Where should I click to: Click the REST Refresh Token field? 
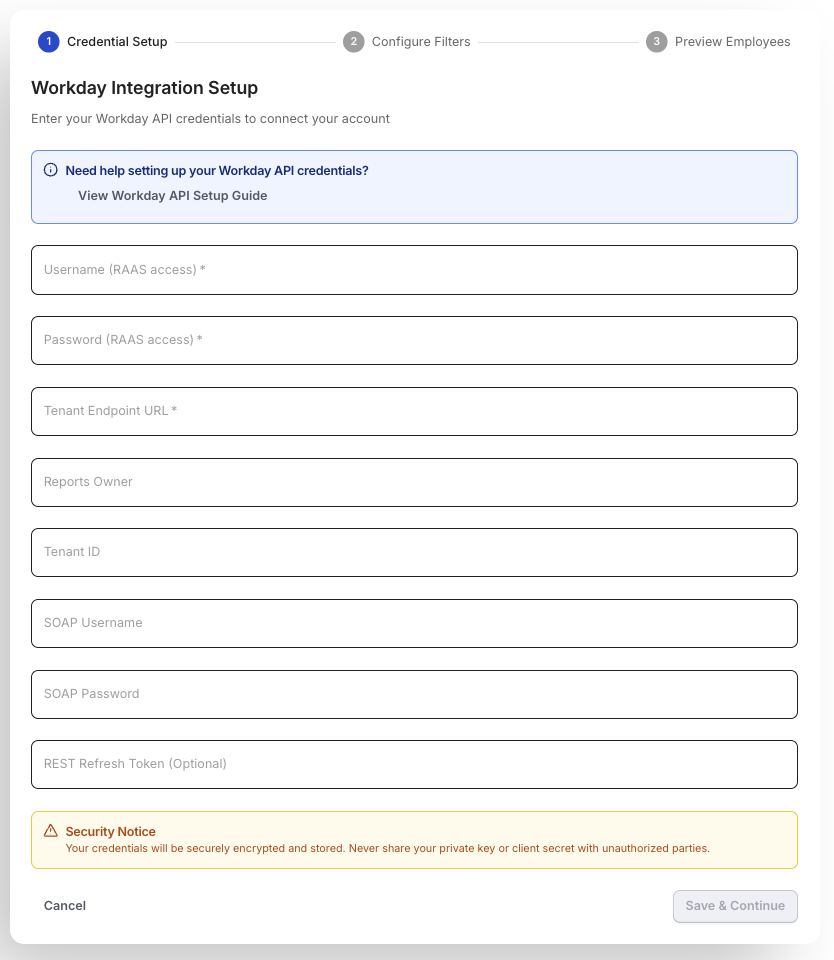pyautogui.click(x=415, y=765)
